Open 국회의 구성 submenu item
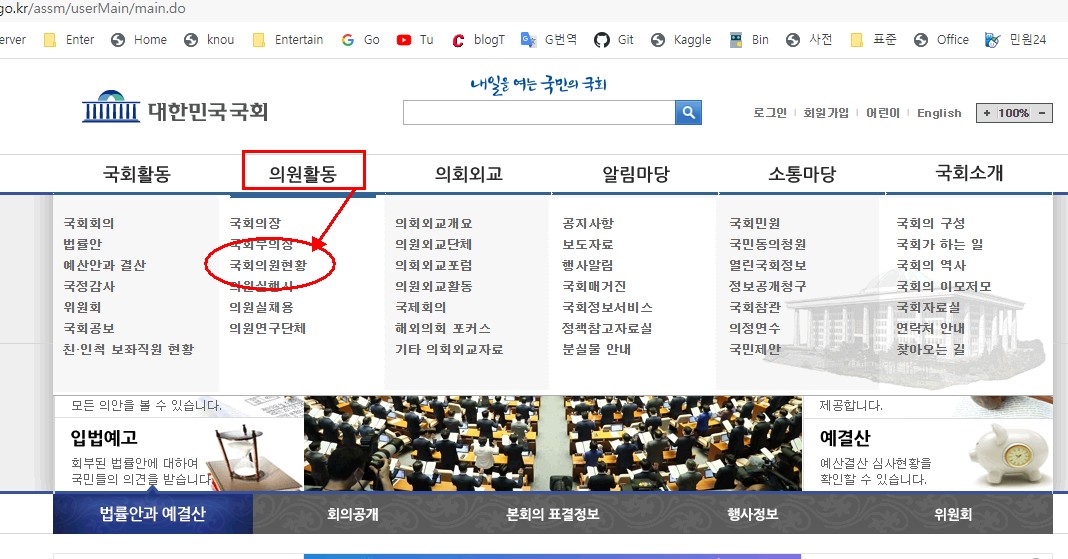Image resolution: width=1068 pixels, height=559 pixels. (930, 223)
